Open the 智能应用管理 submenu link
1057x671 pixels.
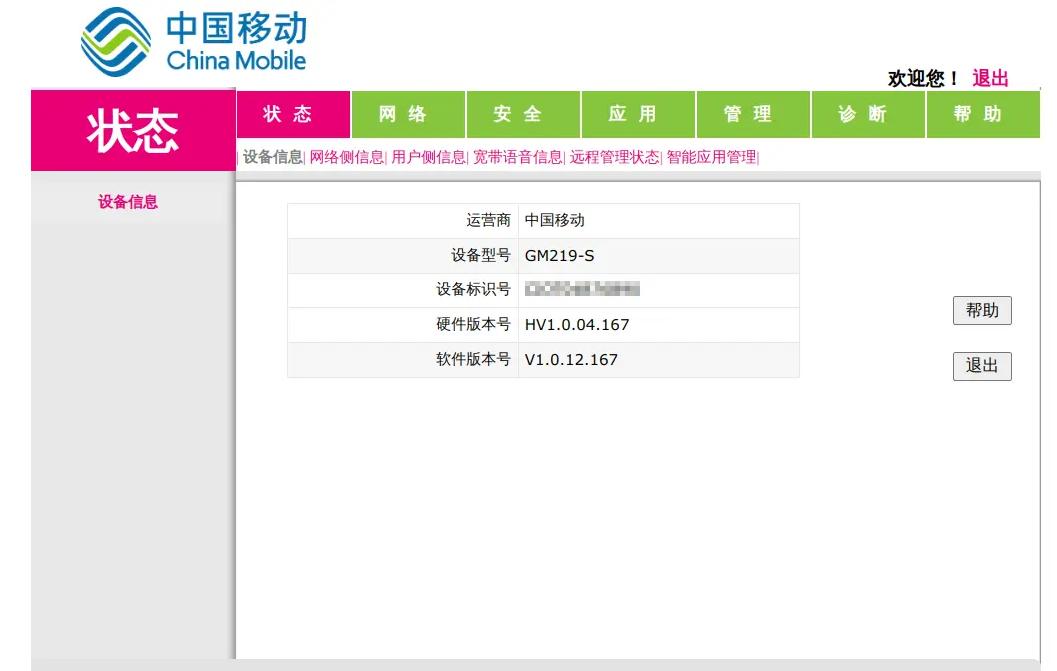pyautogui.click(x=711, y=157)
